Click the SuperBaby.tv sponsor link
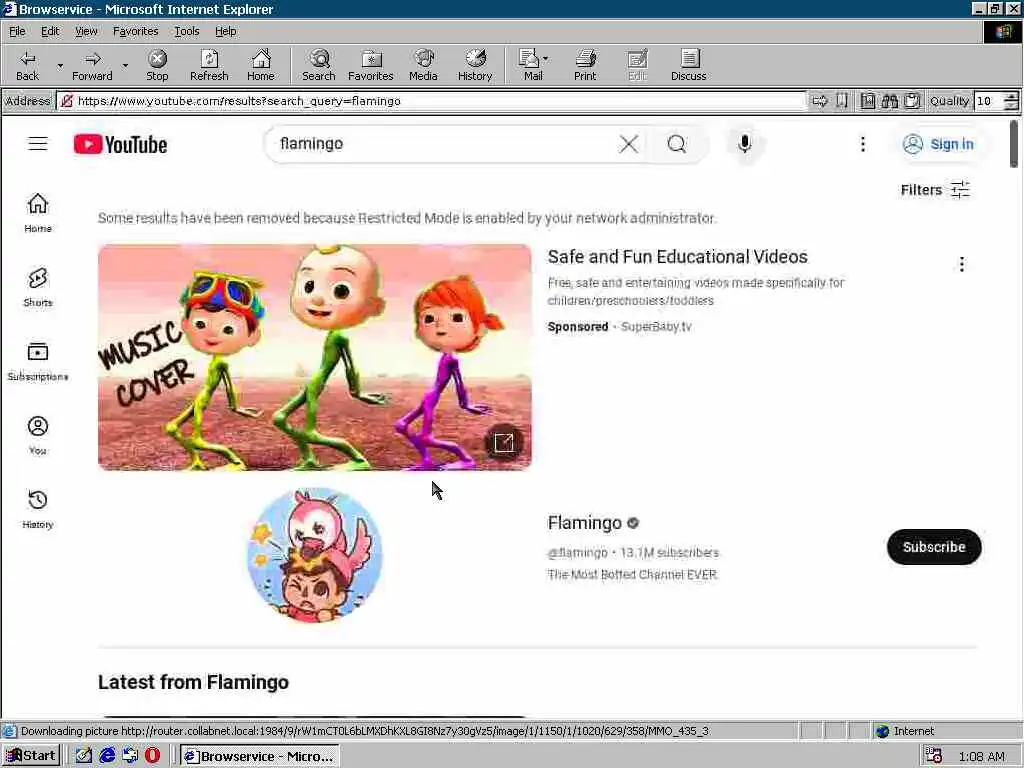The width and height of the screenshot is (1024, 768). coord(656,327)
